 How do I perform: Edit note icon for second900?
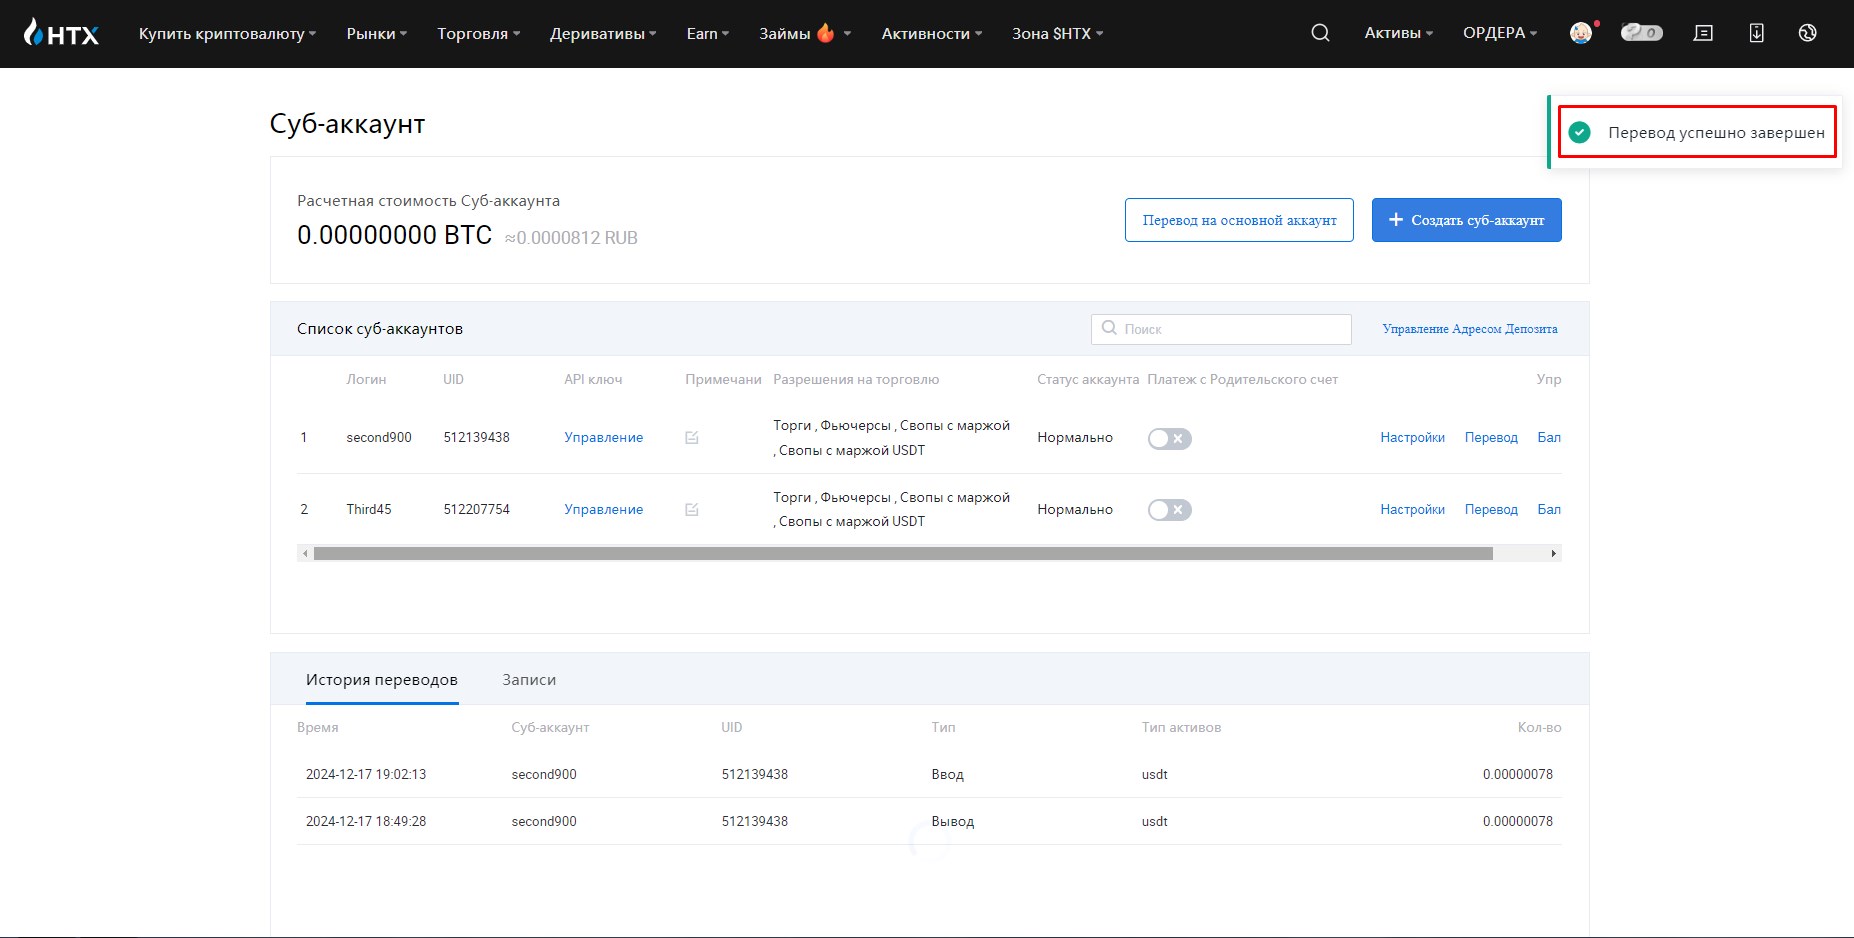click(692, 437)
